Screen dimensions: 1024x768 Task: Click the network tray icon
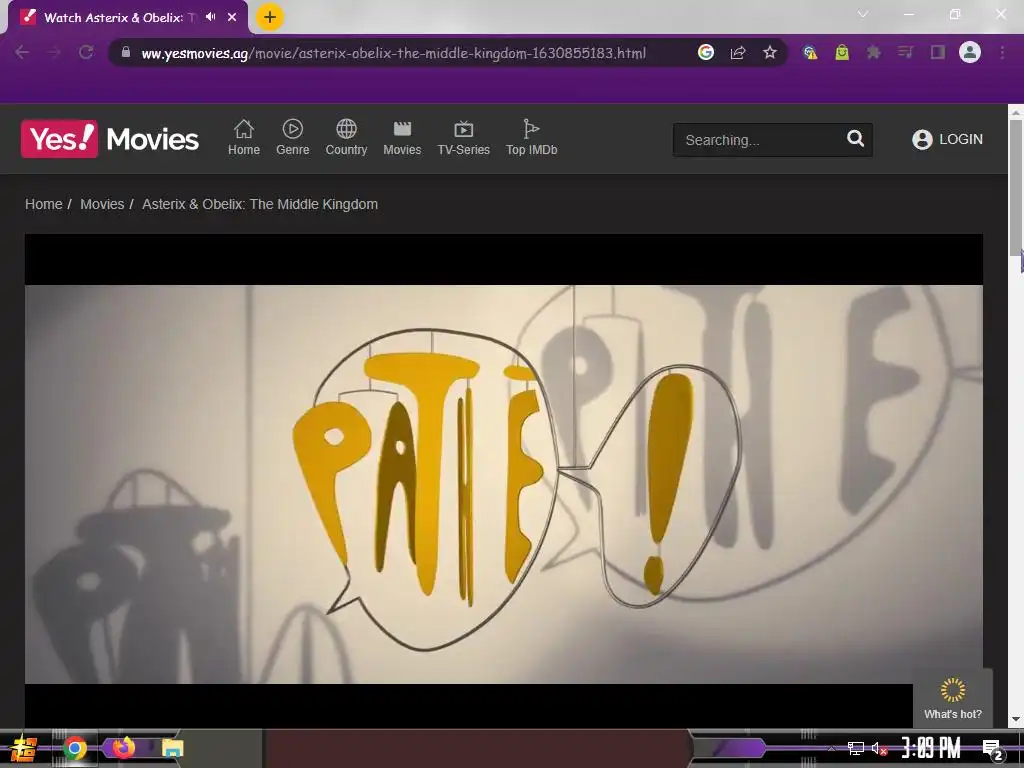856,748
